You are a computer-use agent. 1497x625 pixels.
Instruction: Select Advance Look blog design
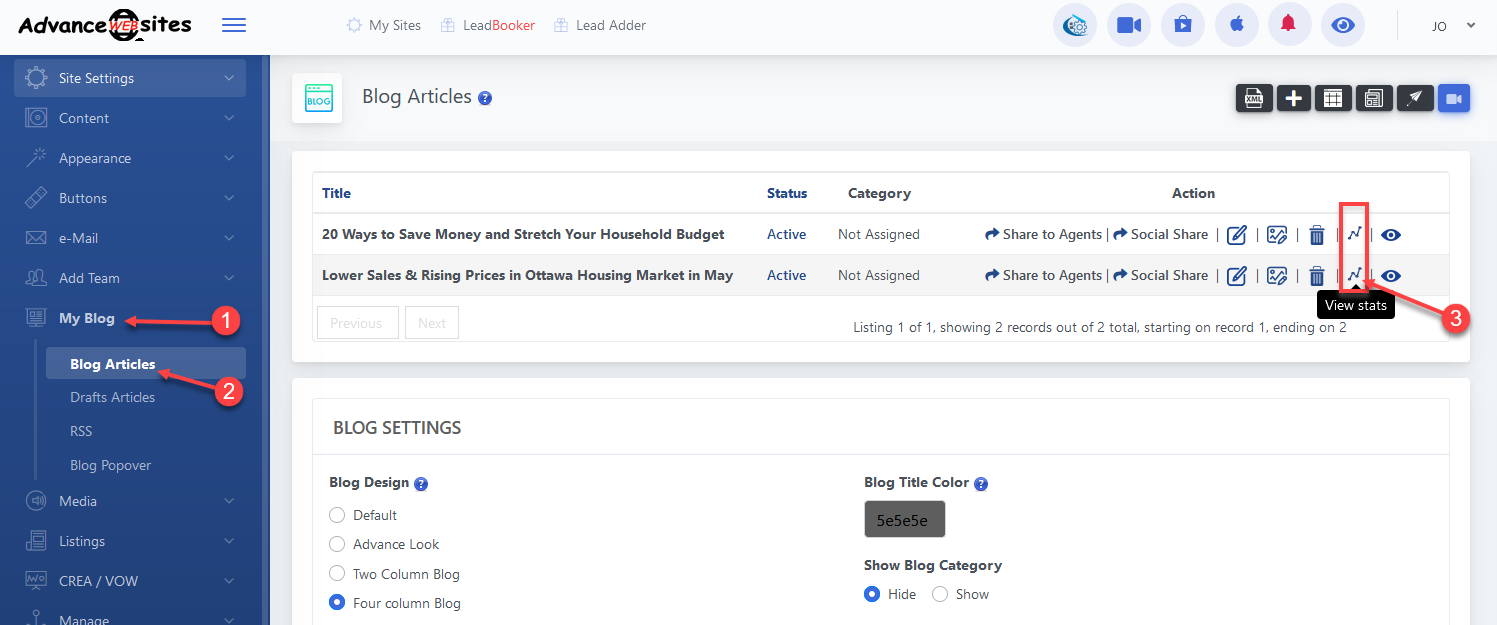click(336, 544)
